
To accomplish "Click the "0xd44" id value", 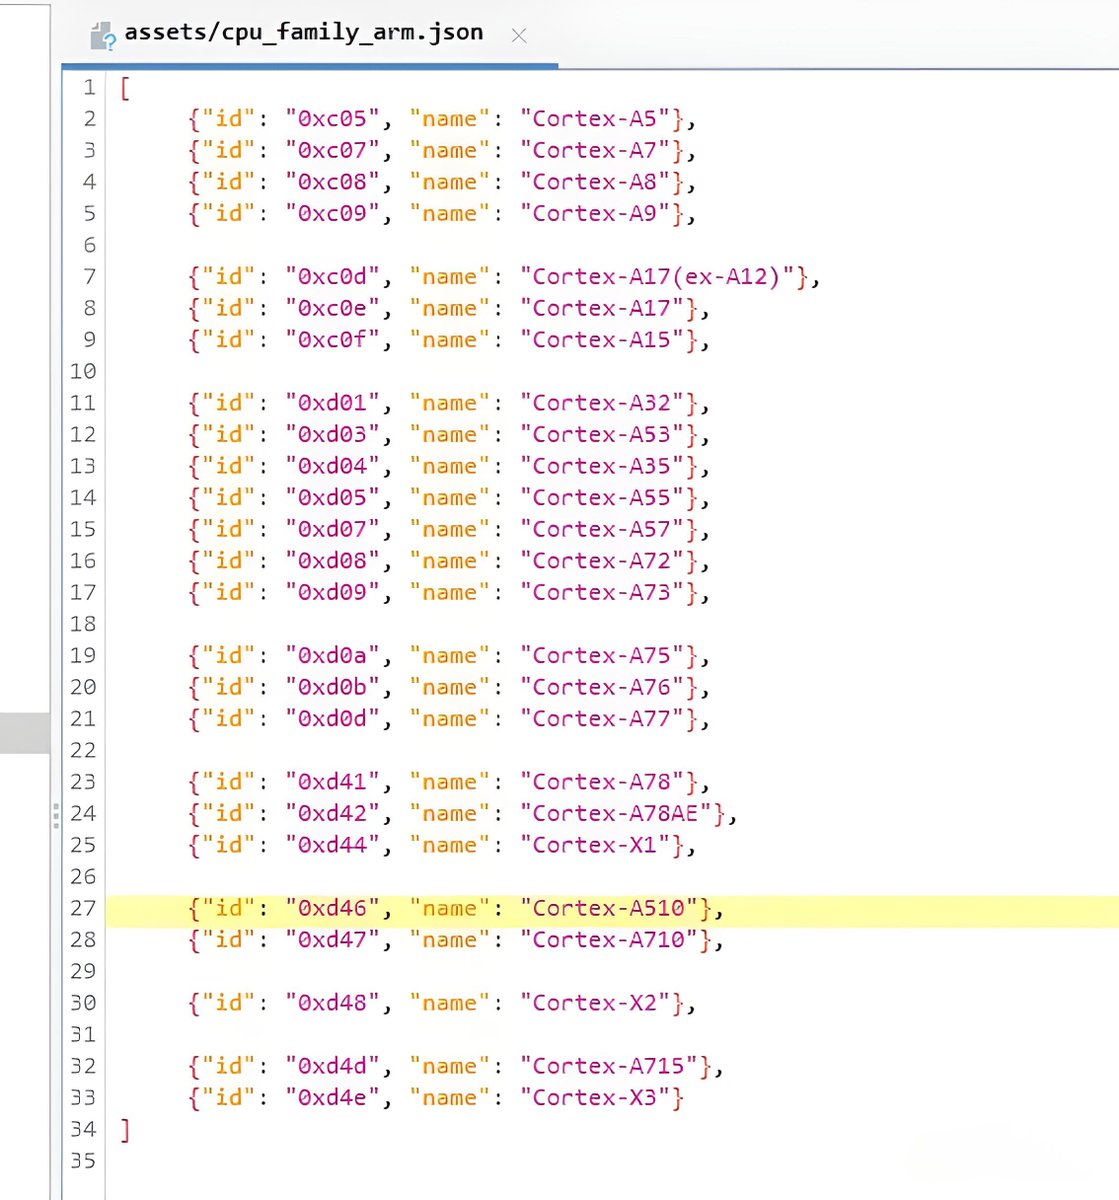I will (333, 846).
